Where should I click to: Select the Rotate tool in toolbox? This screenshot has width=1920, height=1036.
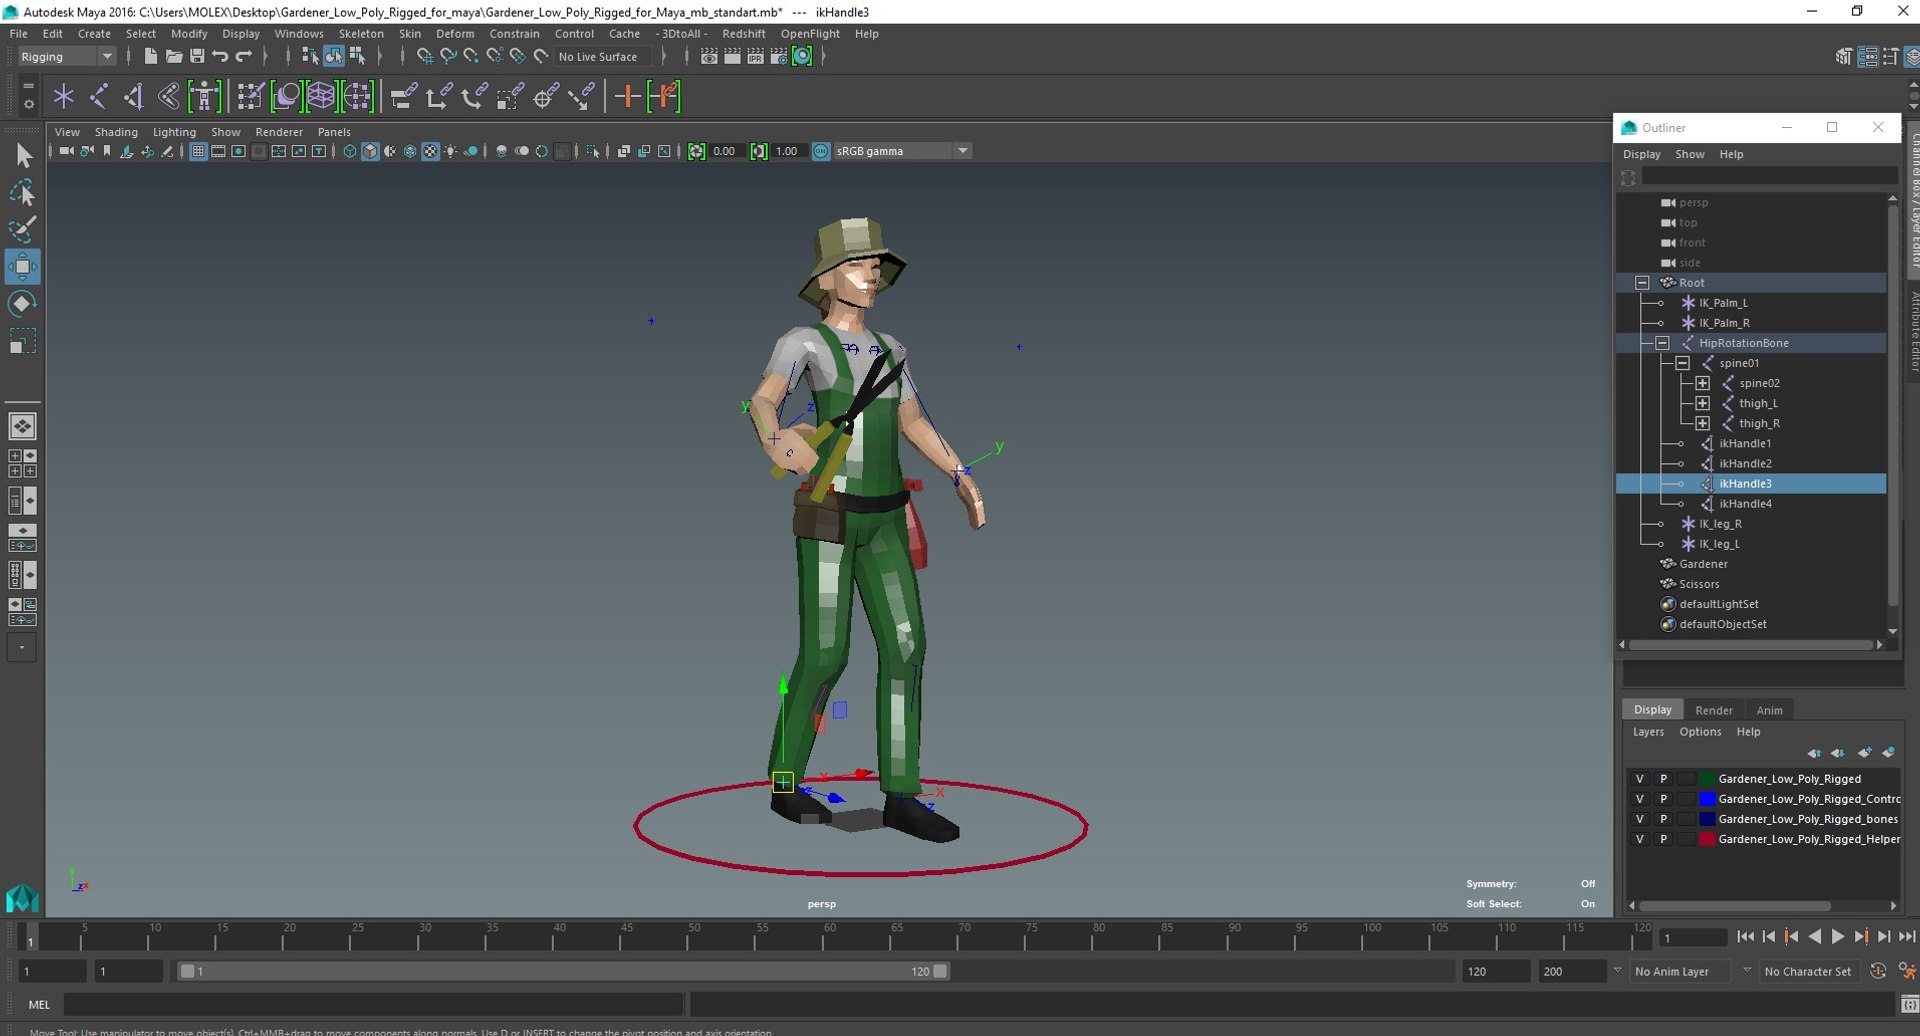[23, 304]
